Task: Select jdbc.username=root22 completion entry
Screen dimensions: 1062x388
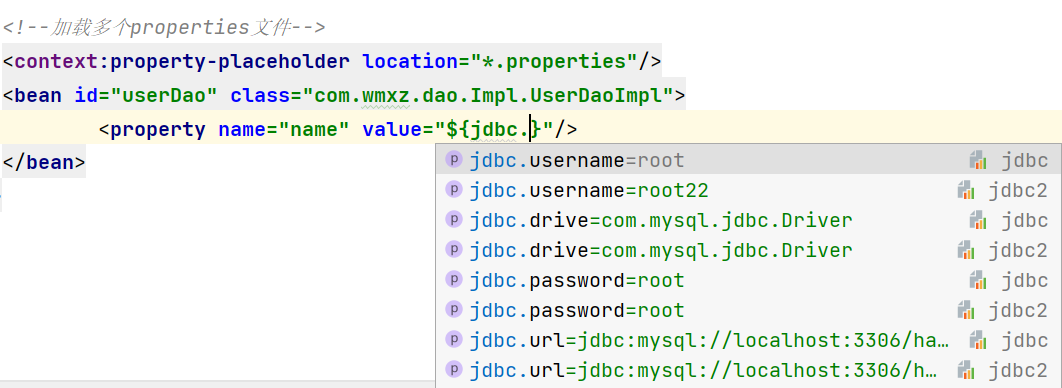Action: [748, 190]
